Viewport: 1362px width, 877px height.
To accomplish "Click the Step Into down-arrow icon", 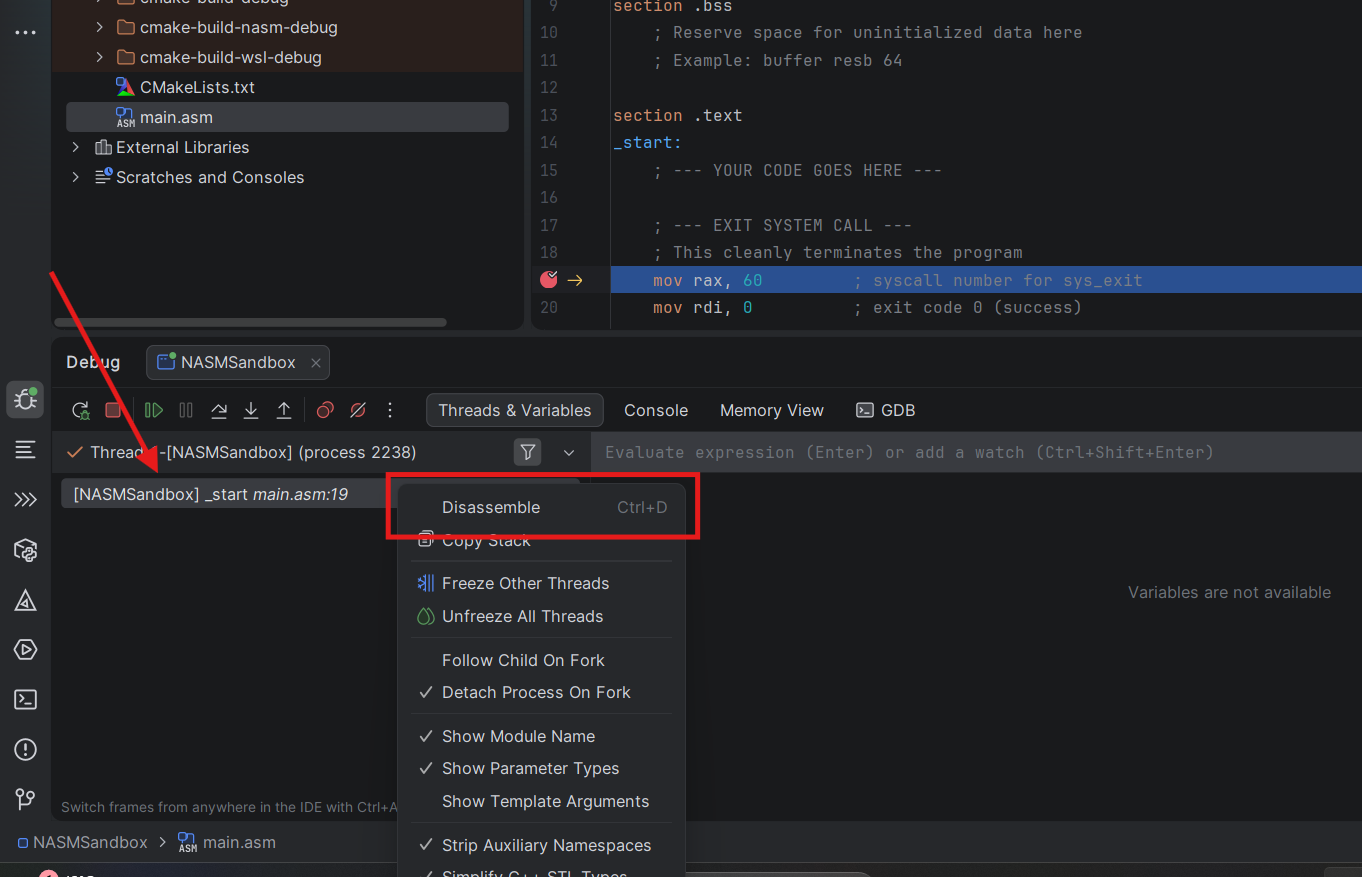I will coord(251,410).
